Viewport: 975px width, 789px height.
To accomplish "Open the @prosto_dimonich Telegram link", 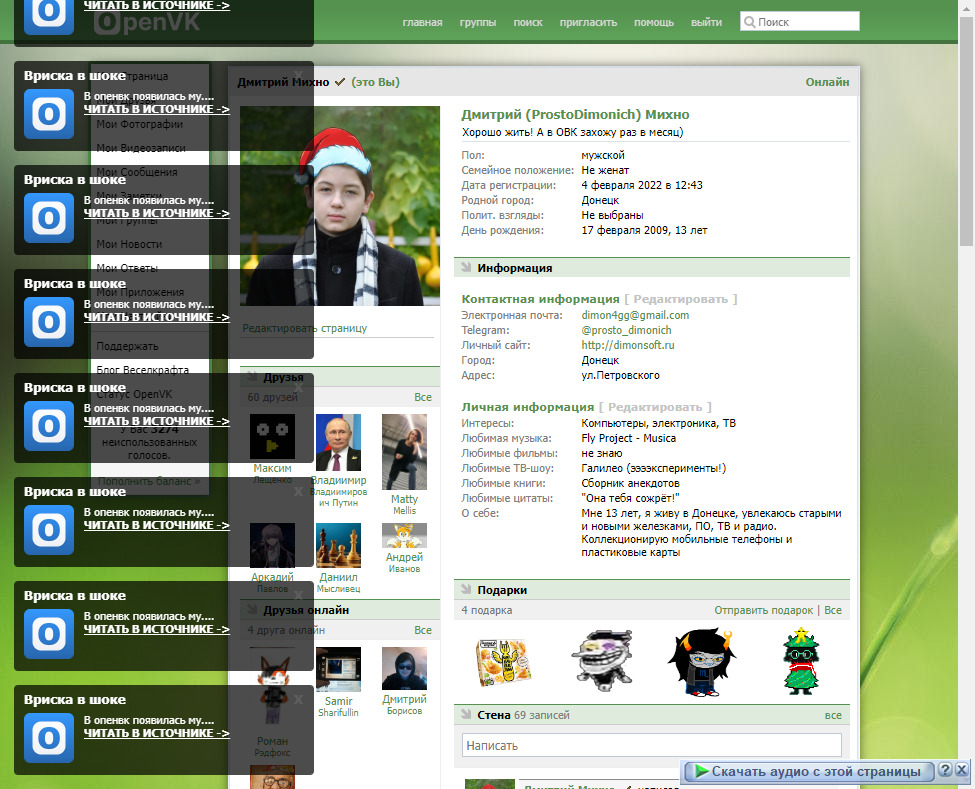I will [626, 330].
